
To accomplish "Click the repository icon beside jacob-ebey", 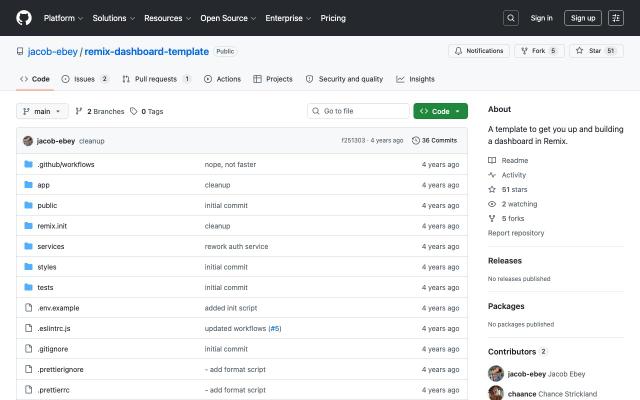I will (x=20, y=51).
